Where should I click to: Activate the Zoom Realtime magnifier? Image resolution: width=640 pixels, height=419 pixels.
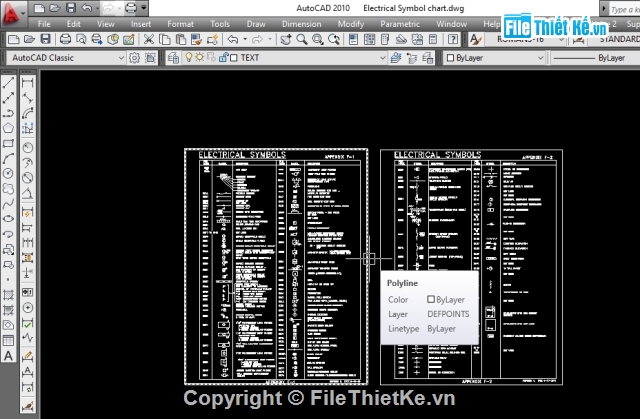click(302, 39)
